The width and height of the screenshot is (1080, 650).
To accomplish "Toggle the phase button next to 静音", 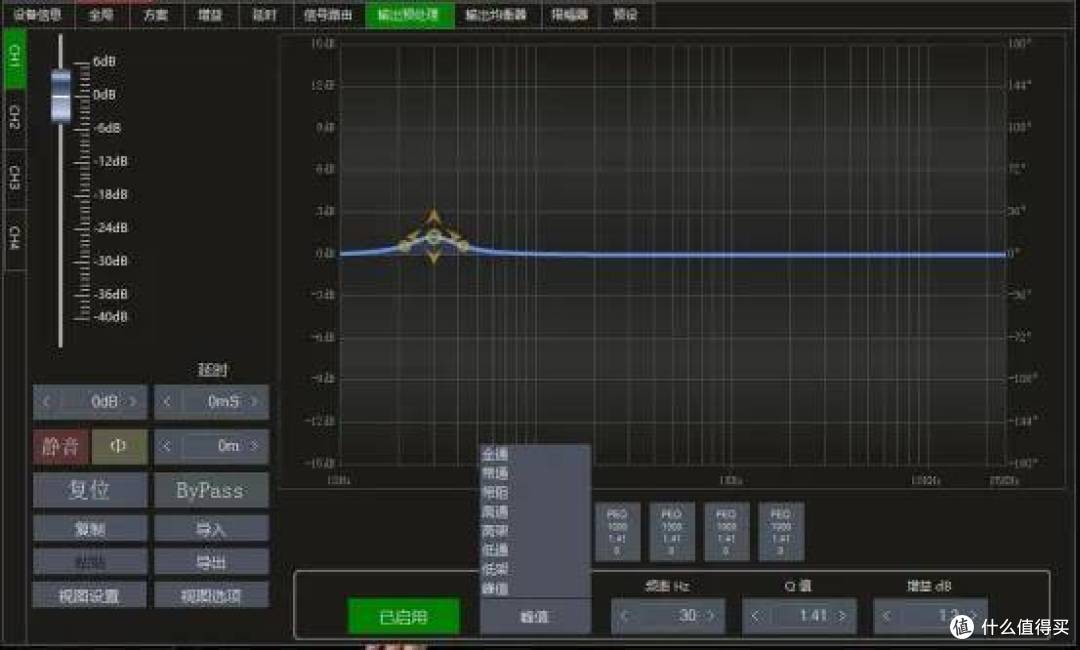I will click(119, 447).
